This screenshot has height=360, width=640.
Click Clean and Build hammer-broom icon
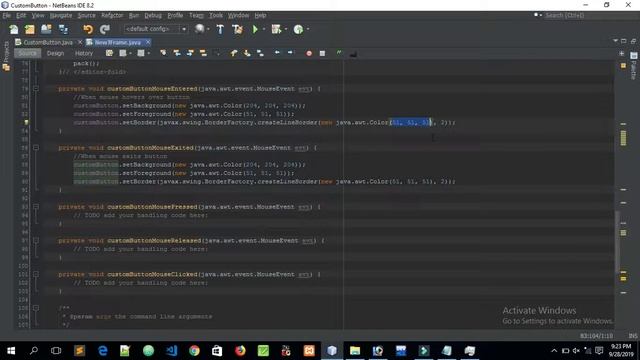click(238, 29)
